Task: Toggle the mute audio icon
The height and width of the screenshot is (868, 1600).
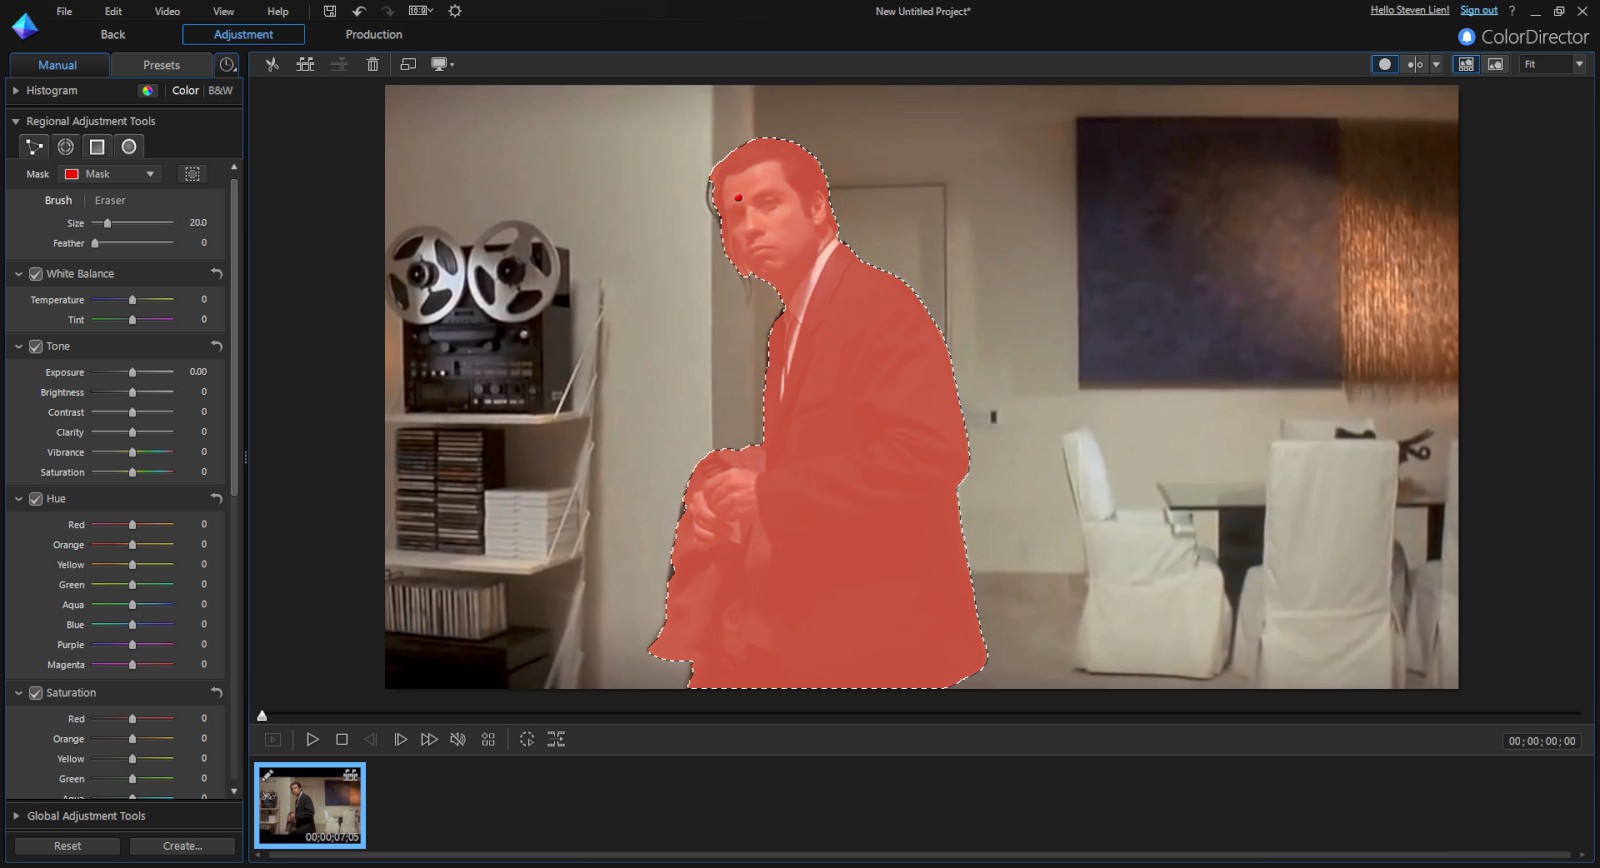Action: tap(458, 739)
